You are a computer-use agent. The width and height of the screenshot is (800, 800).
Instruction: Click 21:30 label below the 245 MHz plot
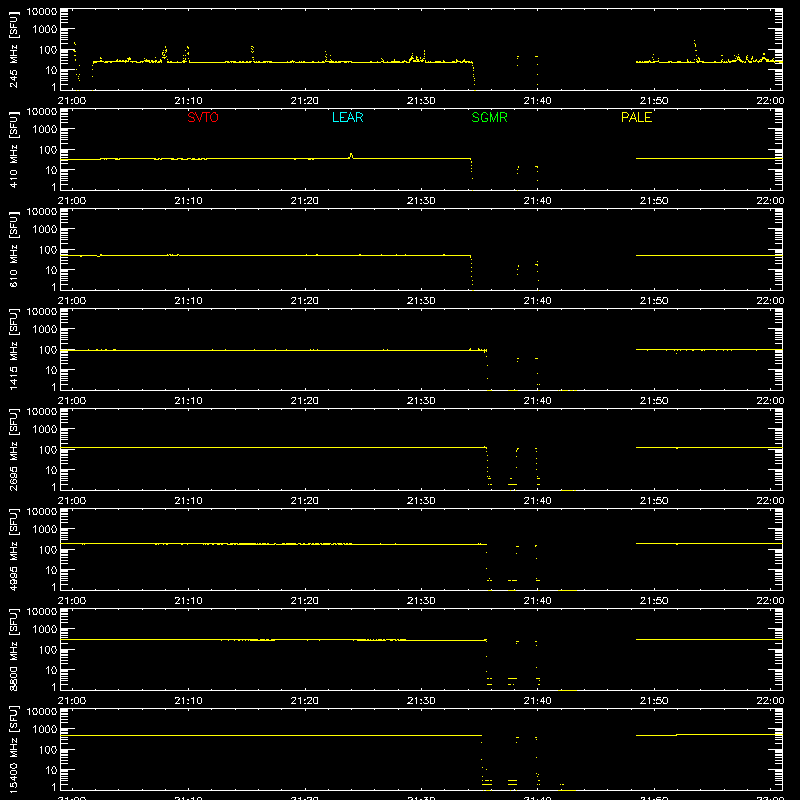(x=421, y=101)
